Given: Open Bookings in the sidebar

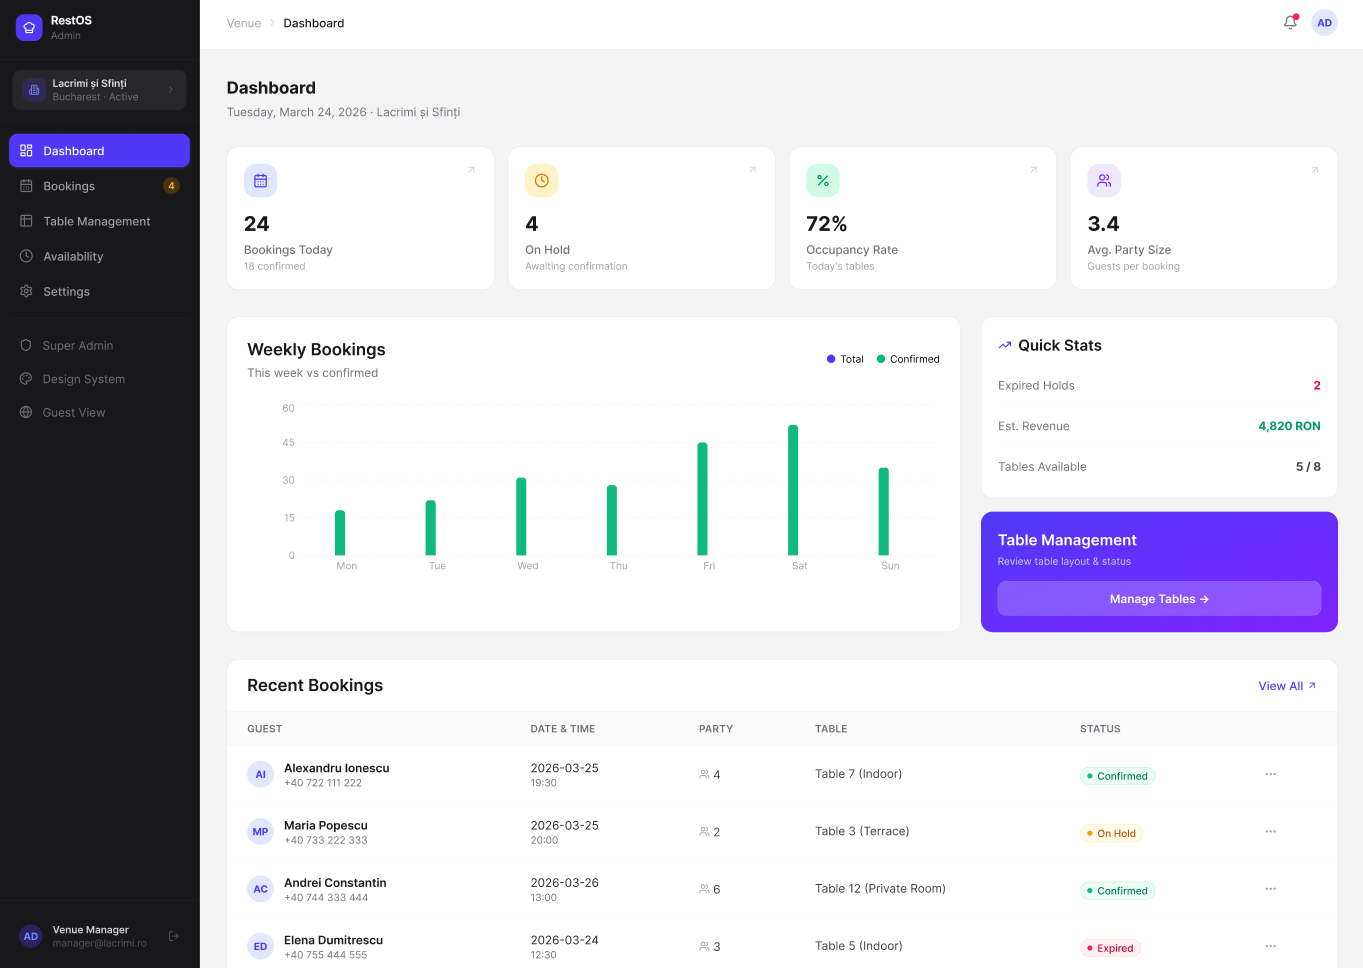Looking at the screenshot, I should pyautogui.click(x=99, y=186).
